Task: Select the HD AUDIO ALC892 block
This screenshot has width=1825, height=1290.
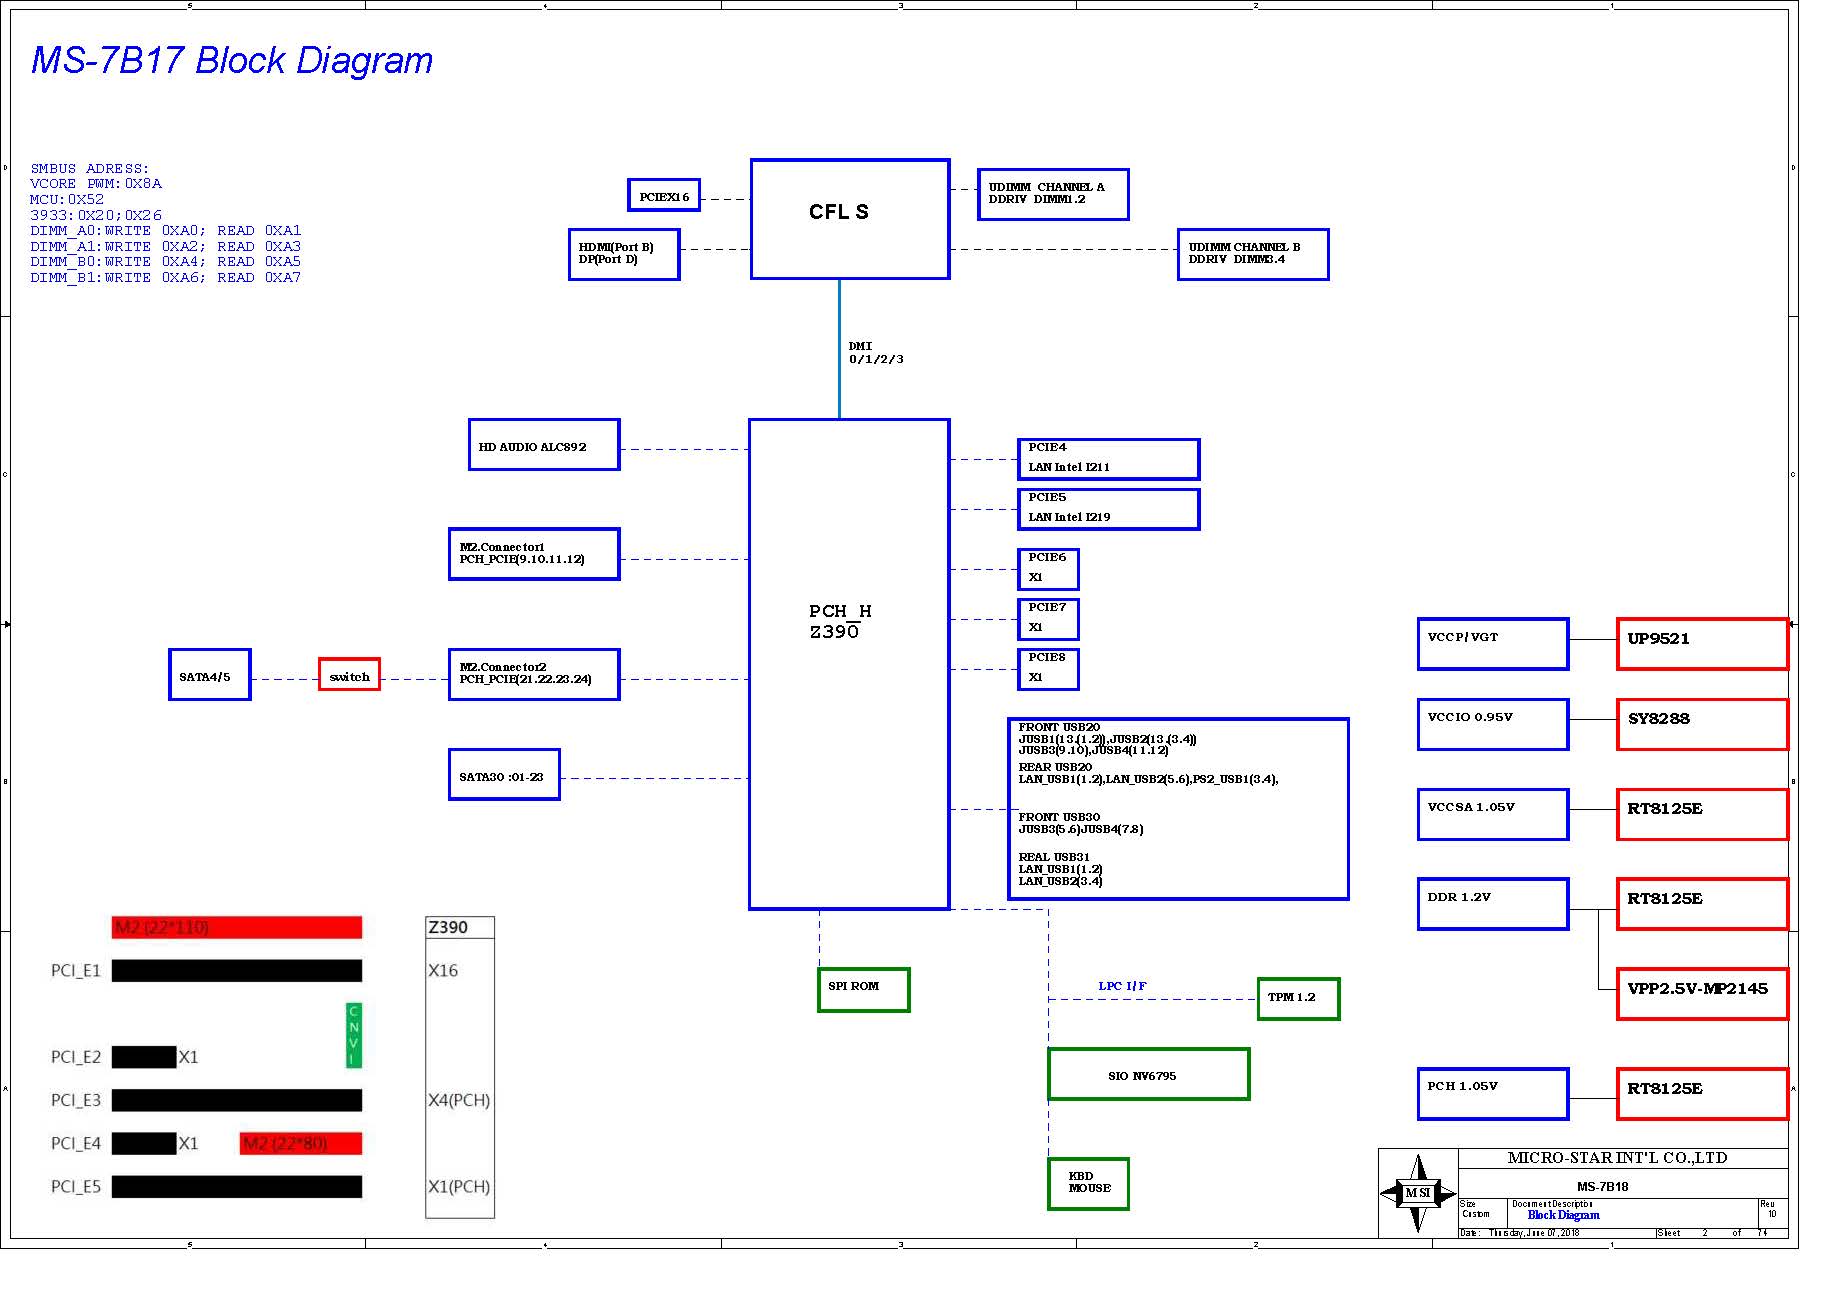Action: point(544,444)
